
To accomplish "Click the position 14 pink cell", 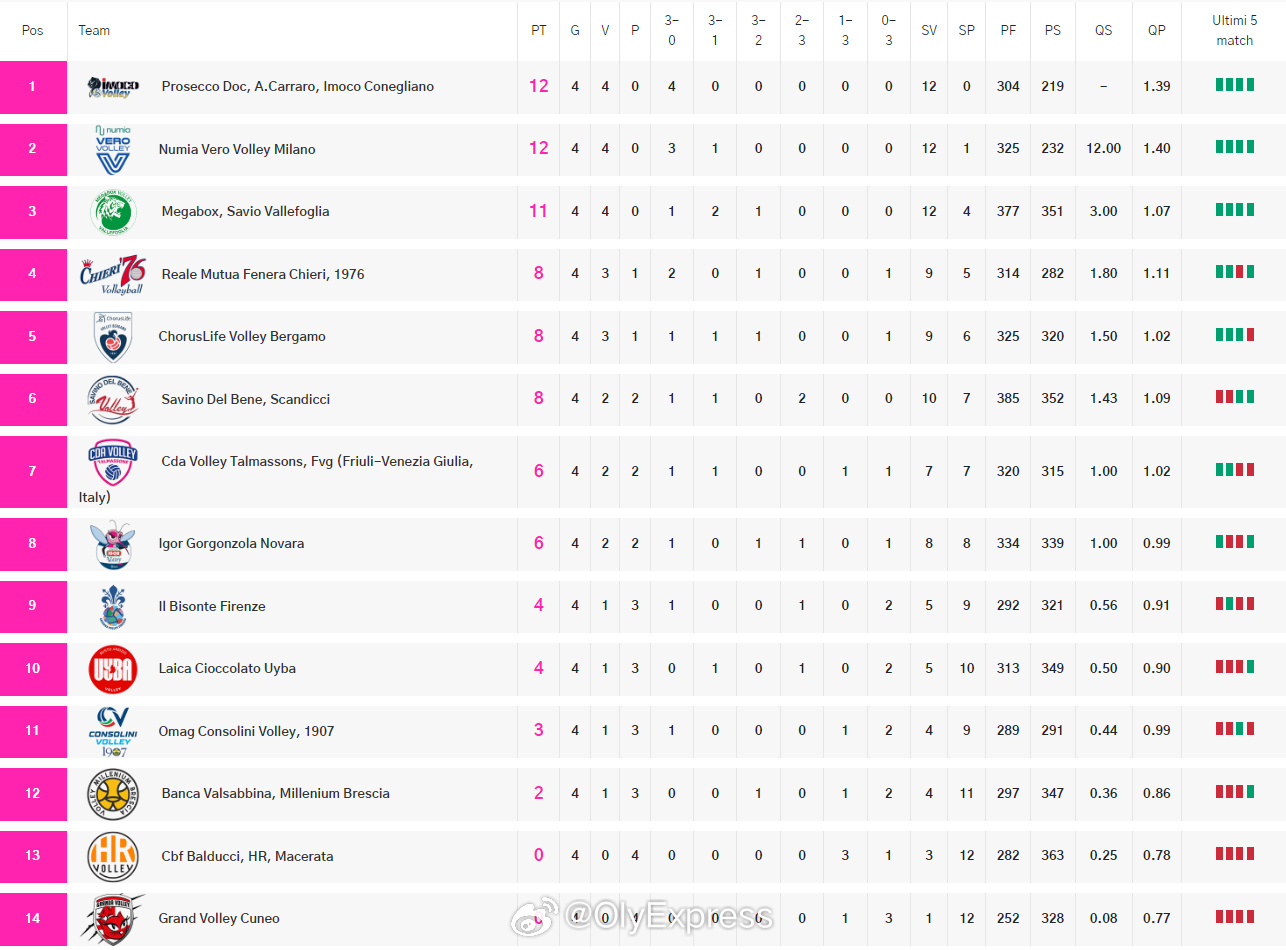I will tap(33, 919).
